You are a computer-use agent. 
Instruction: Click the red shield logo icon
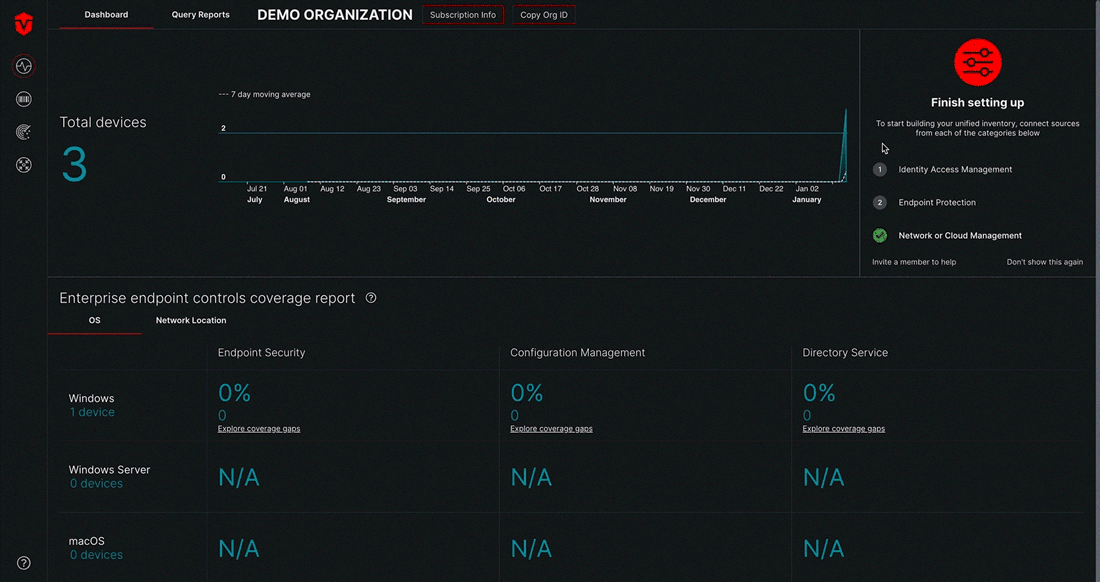(x=24, y=25)
